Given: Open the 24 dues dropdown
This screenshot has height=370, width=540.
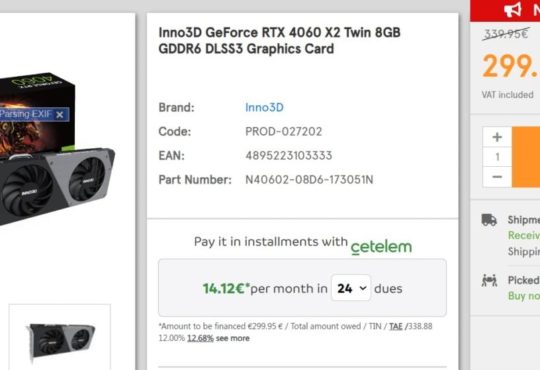Looking at the screenshot, I should (351, 288).
